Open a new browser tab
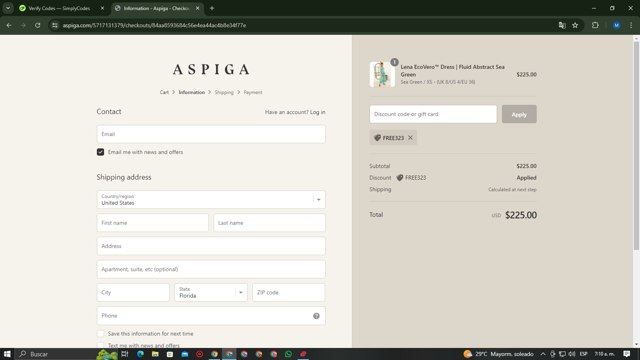This screenshot has height=360, width=640. click(212, 8)
